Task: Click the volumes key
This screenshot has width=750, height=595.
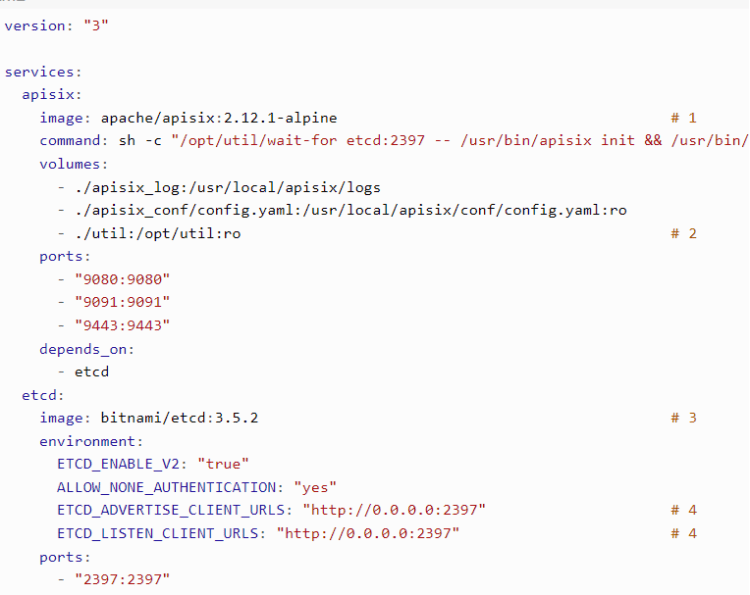Action: pos(73,164)
